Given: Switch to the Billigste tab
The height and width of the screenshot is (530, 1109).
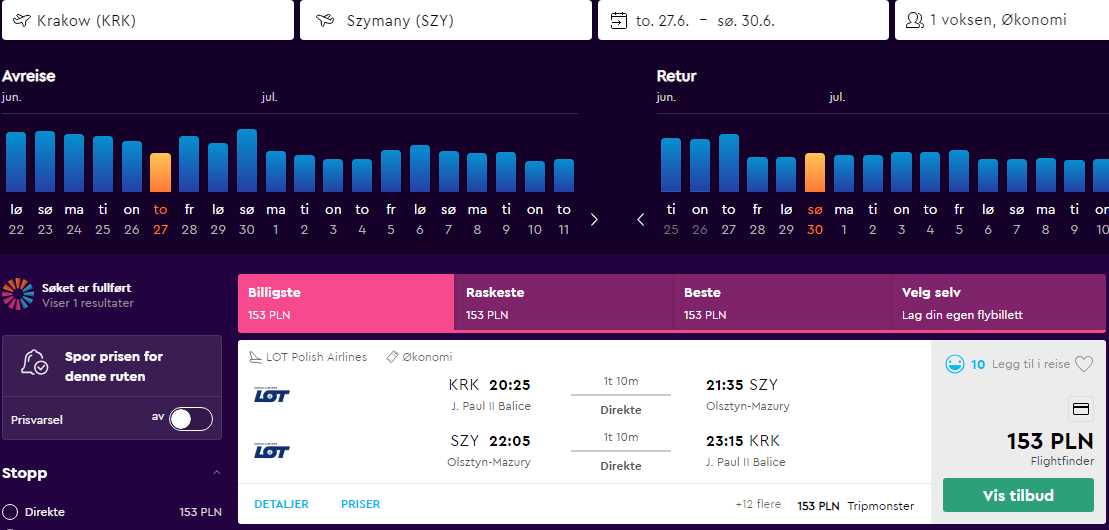Looking at the screenshot, I should tap(346, 303).
